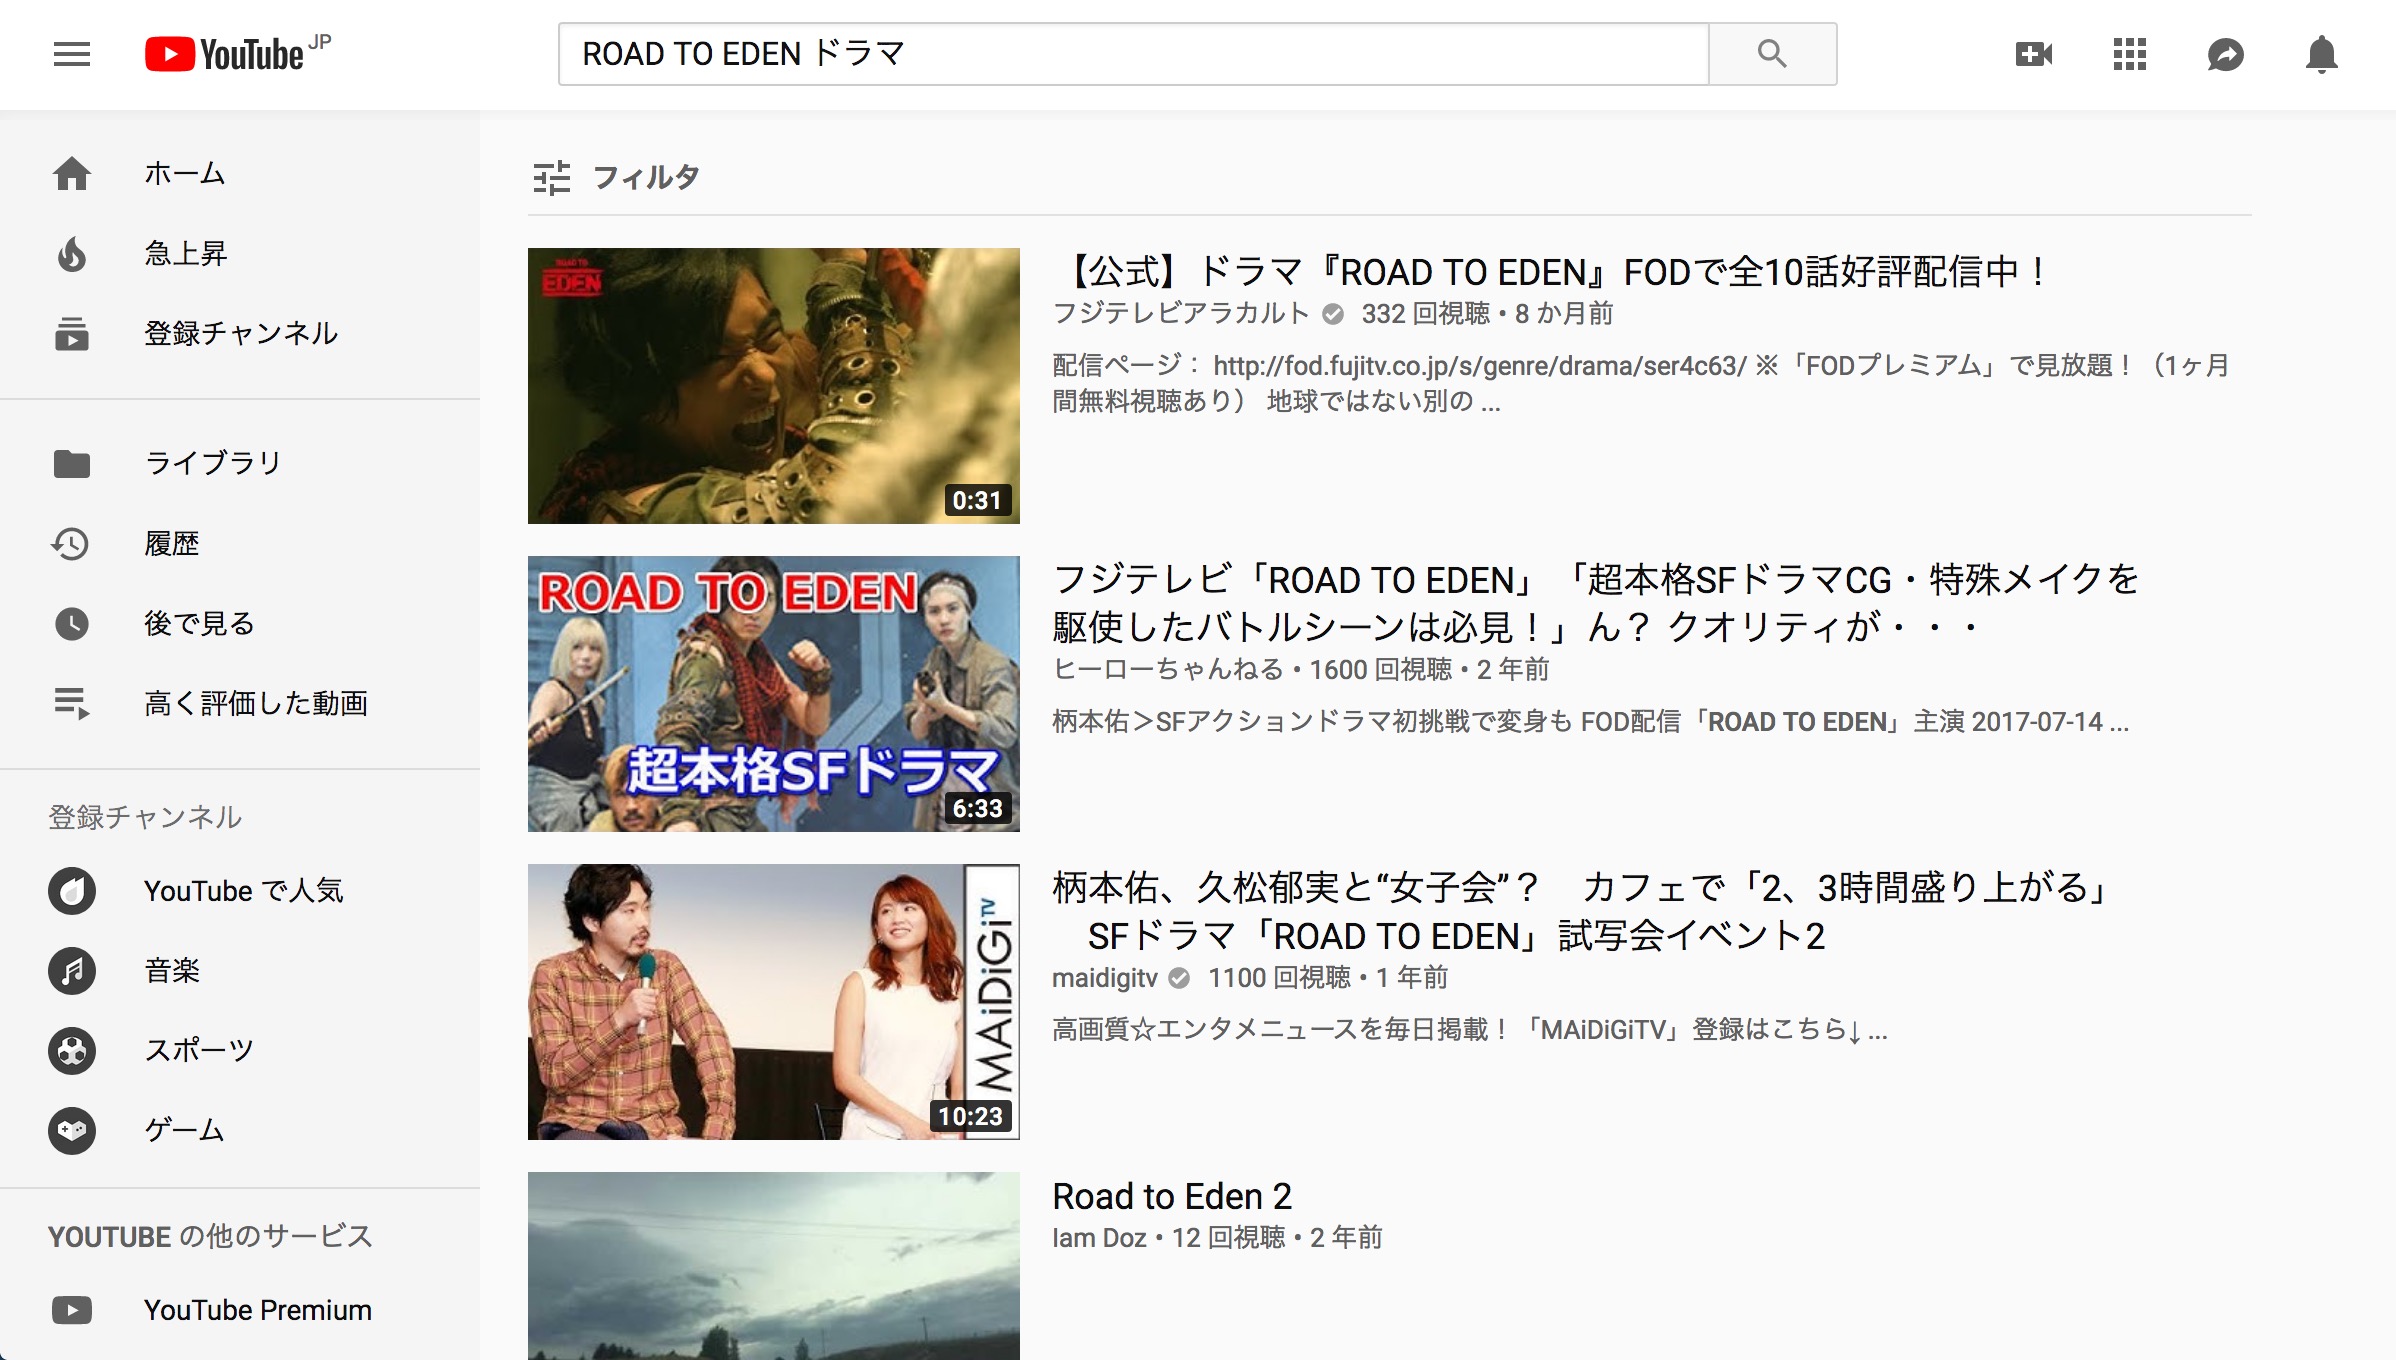Open the フジテレビアラカルト channel

(1181, 314)
